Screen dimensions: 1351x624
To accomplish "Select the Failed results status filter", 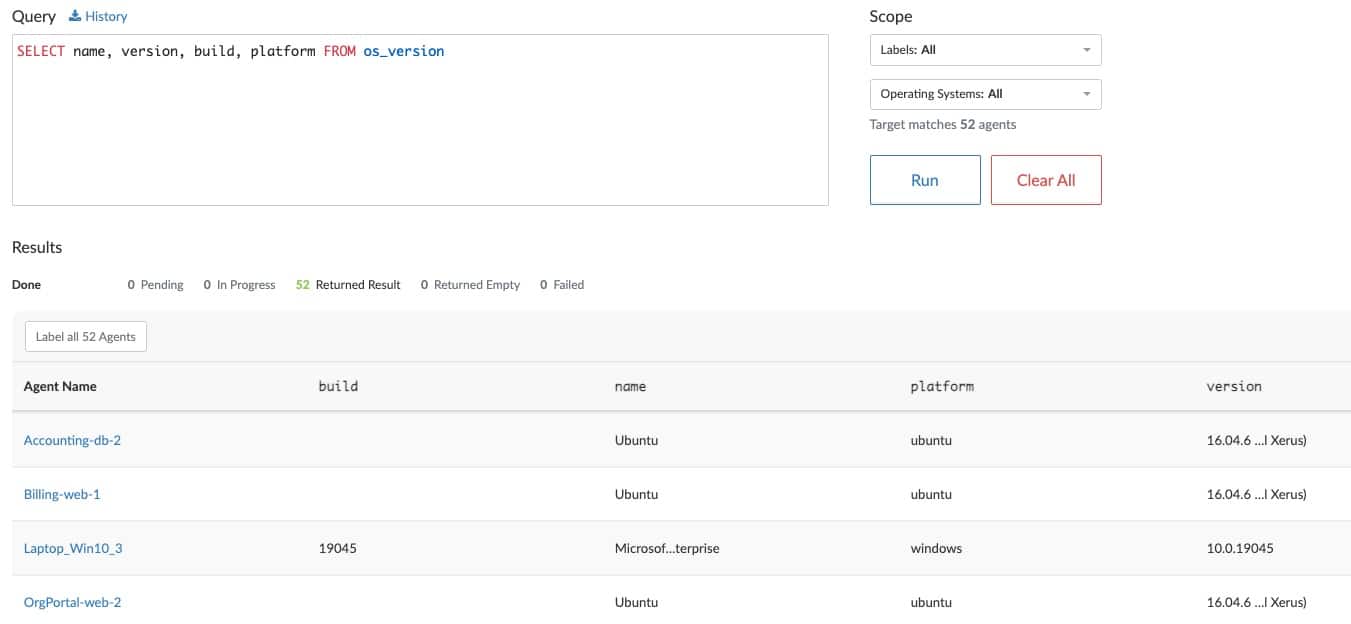I will click(562, 285).
